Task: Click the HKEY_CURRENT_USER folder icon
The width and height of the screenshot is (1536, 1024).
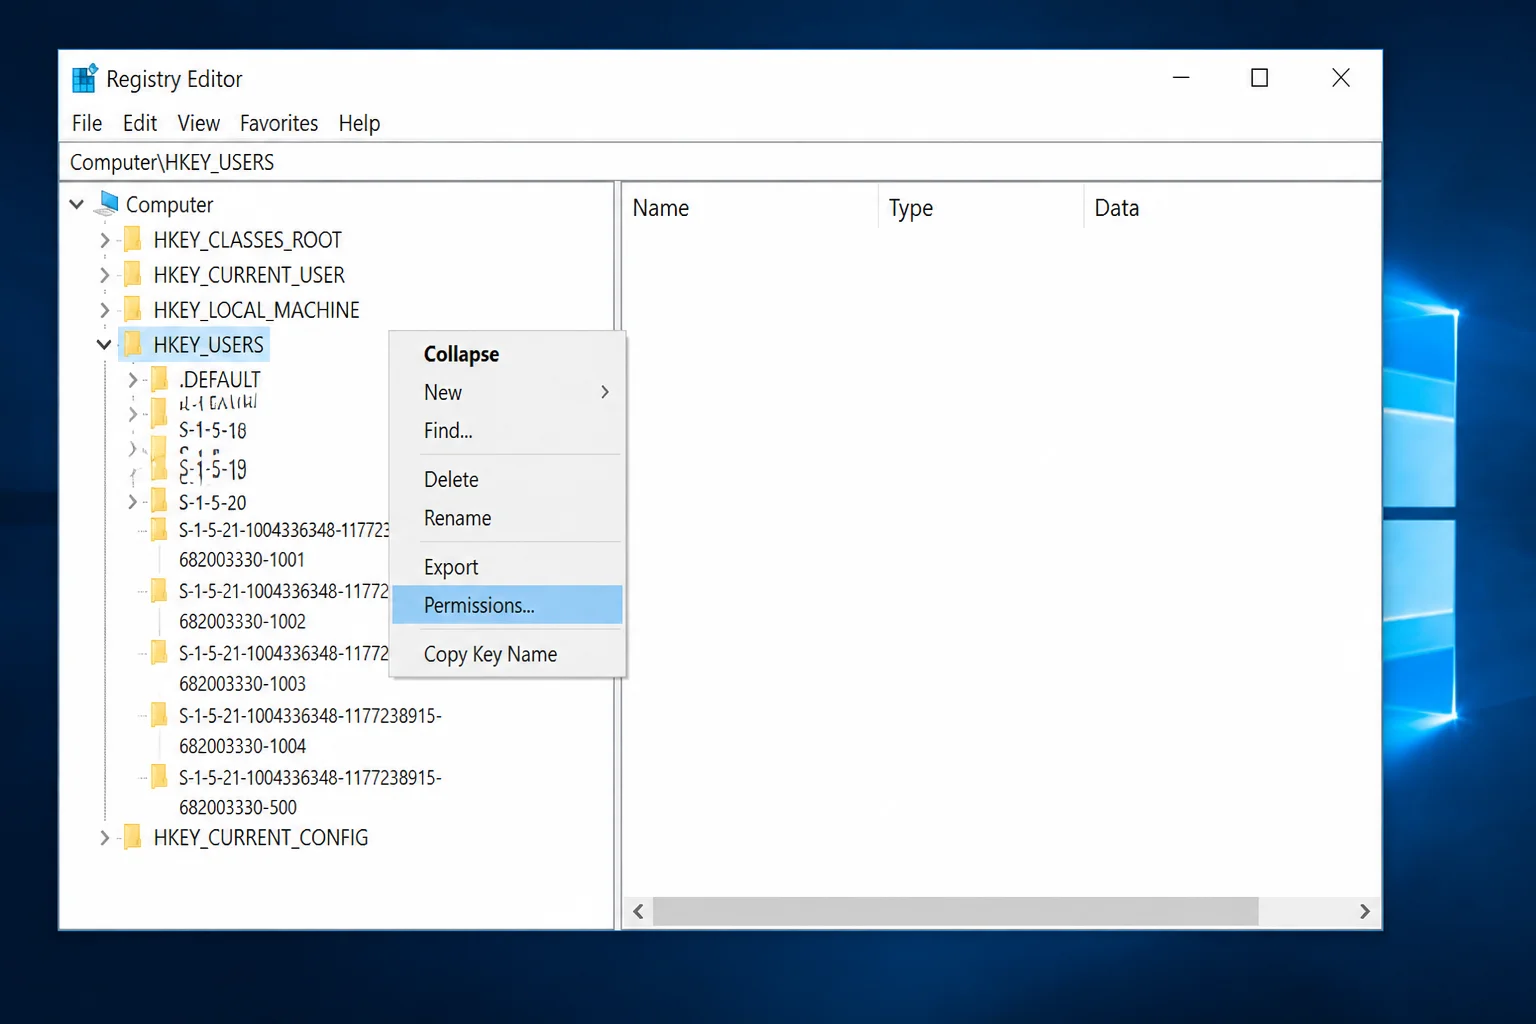Action: [x=132, y=275]
